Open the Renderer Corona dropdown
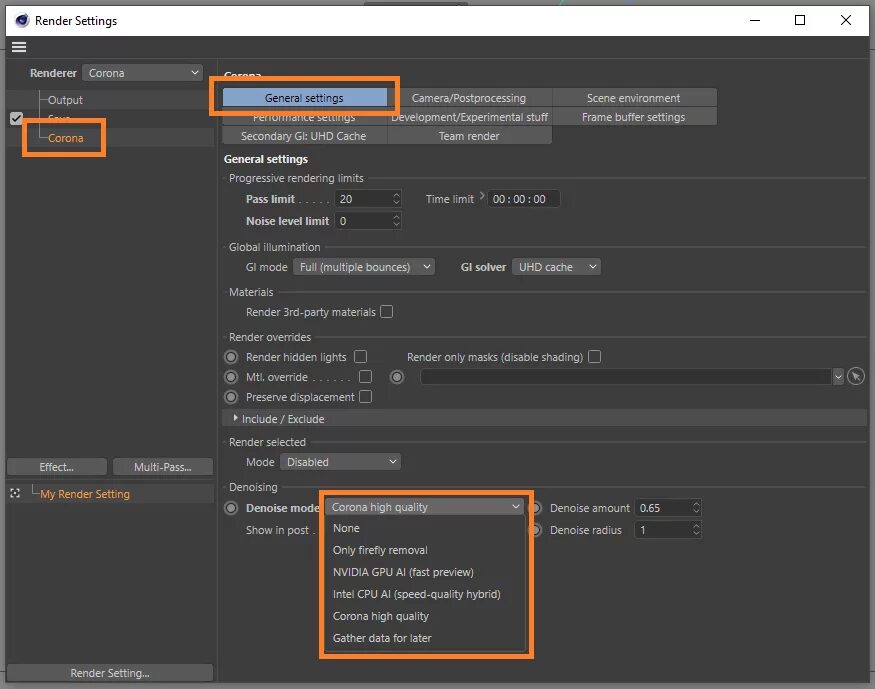 tap(142, 73)
